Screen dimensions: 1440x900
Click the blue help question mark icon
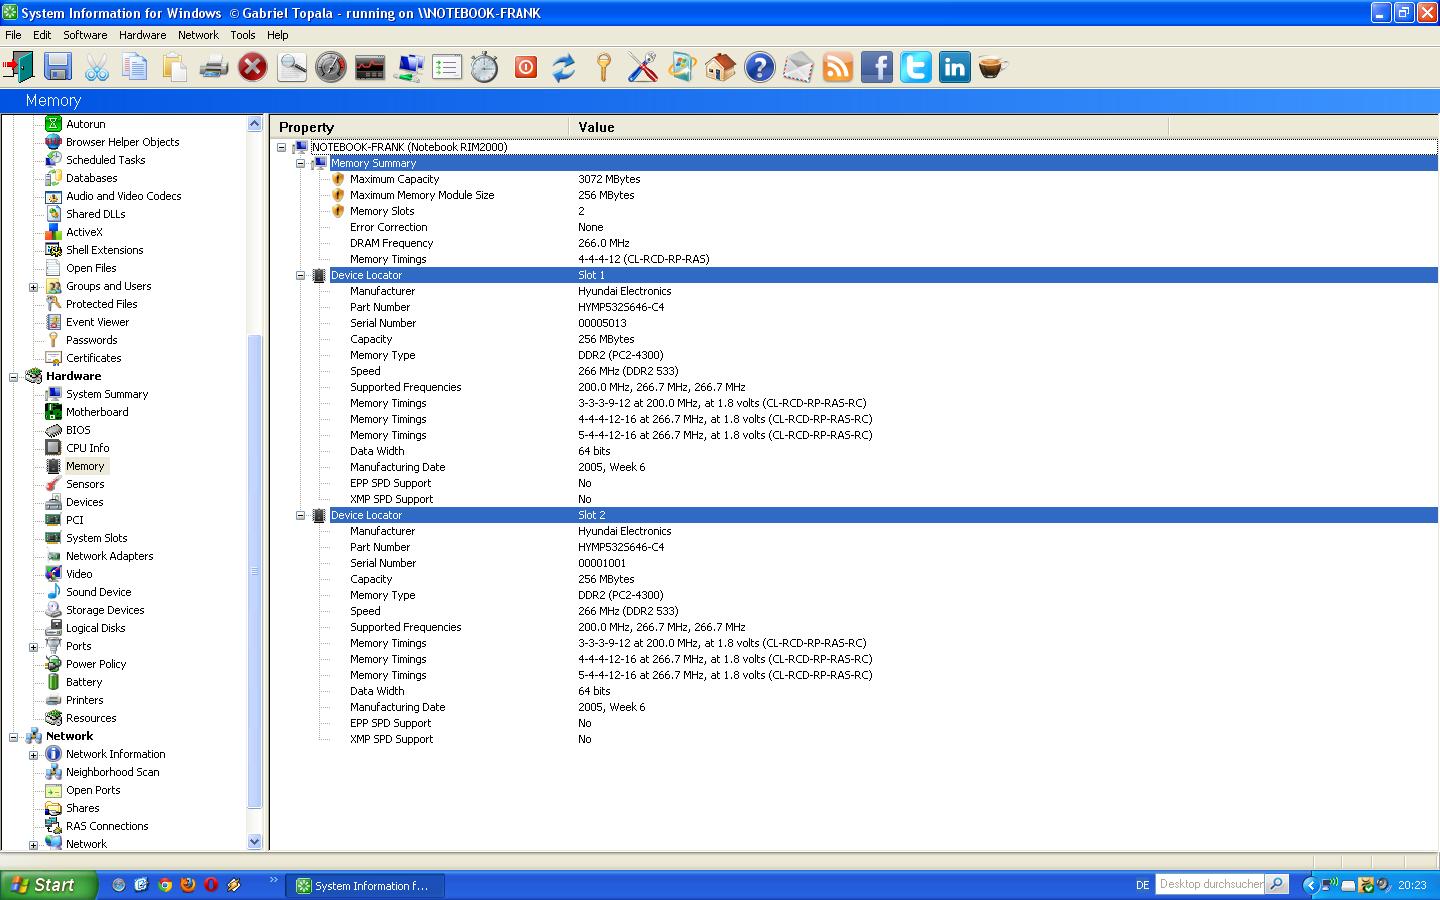pyautogui.click(x=759, y=67)
